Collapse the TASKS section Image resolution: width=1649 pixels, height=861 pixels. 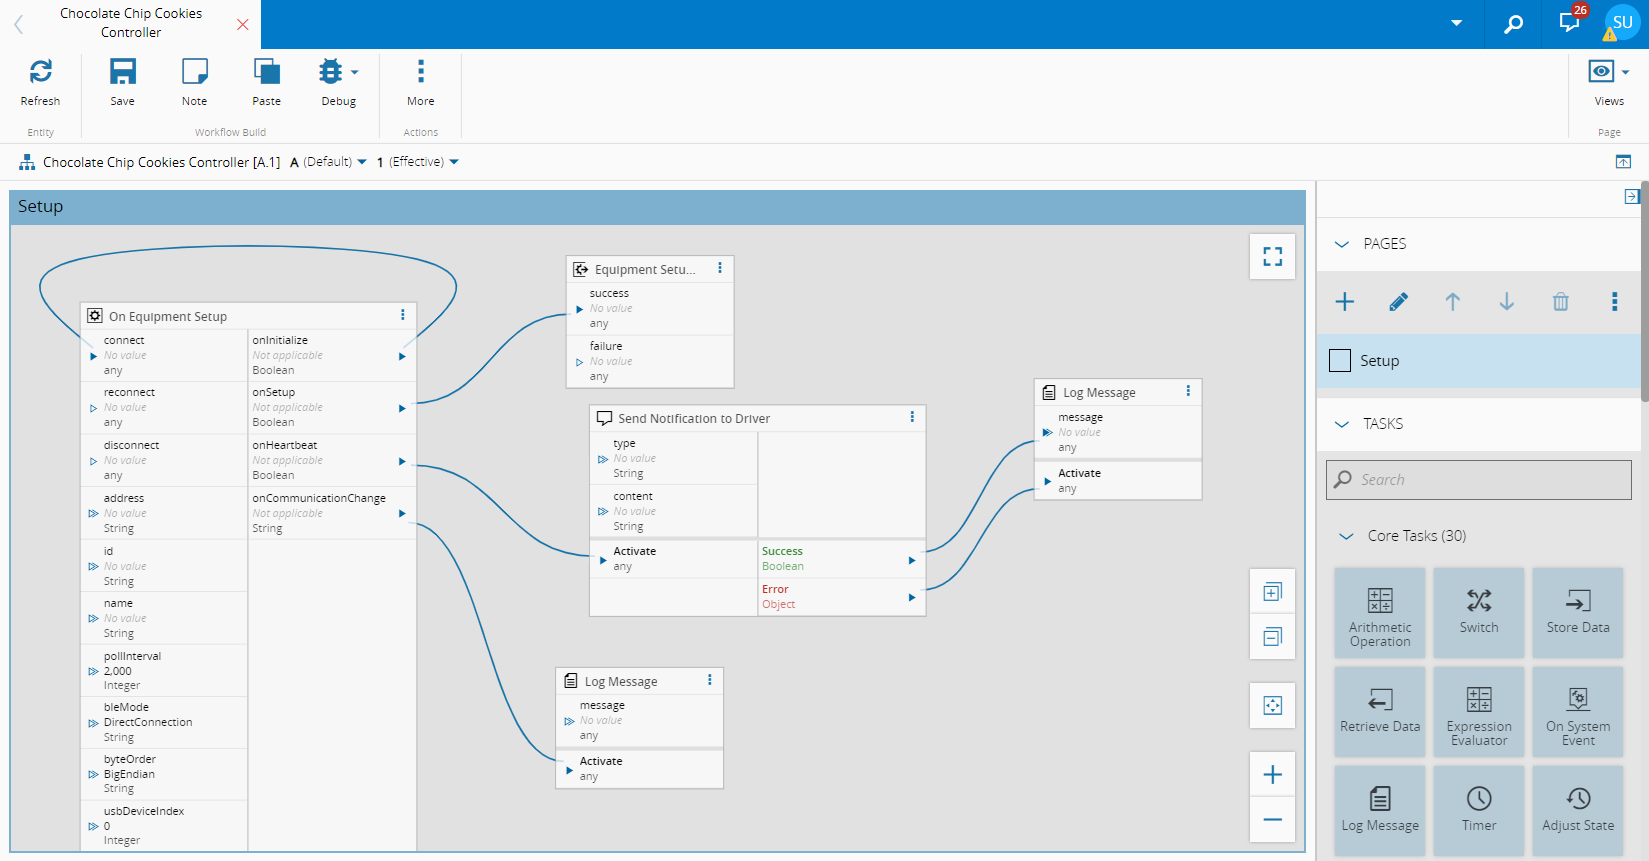(1342, 424)
